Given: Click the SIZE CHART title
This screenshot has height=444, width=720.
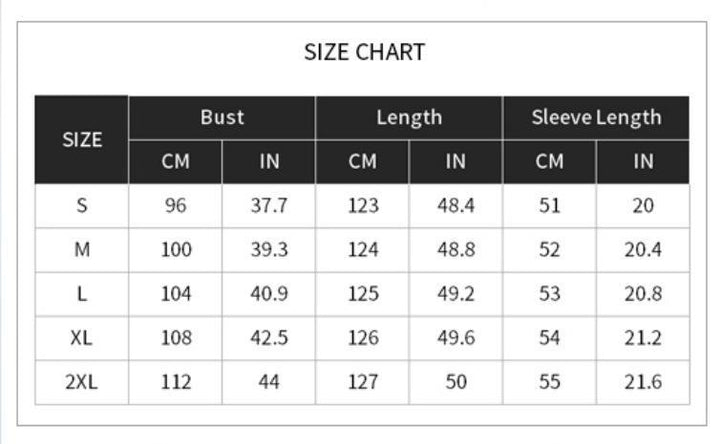Looking at the screenshot, I should (364, 52).
